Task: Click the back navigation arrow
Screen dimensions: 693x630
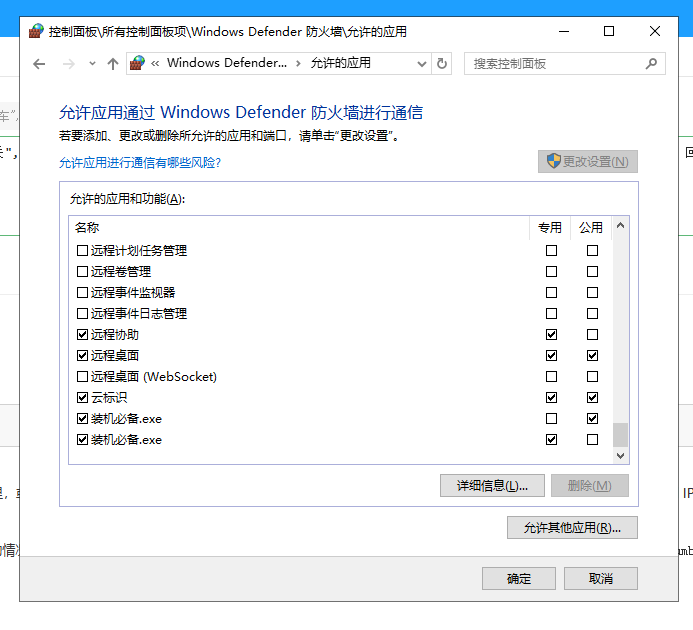Action: pyautogui.click(x=39, y=64)
